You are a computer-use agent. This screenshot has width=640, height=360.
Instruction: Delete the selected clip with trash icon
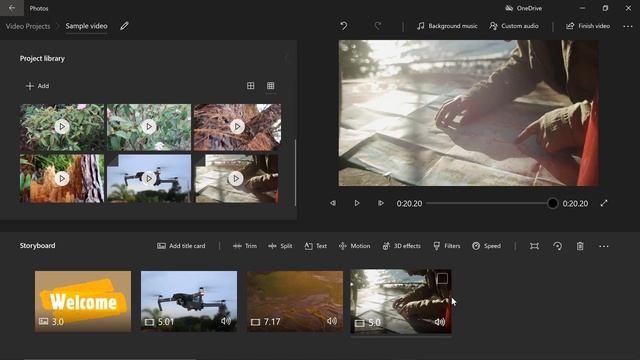click(580, 246)
